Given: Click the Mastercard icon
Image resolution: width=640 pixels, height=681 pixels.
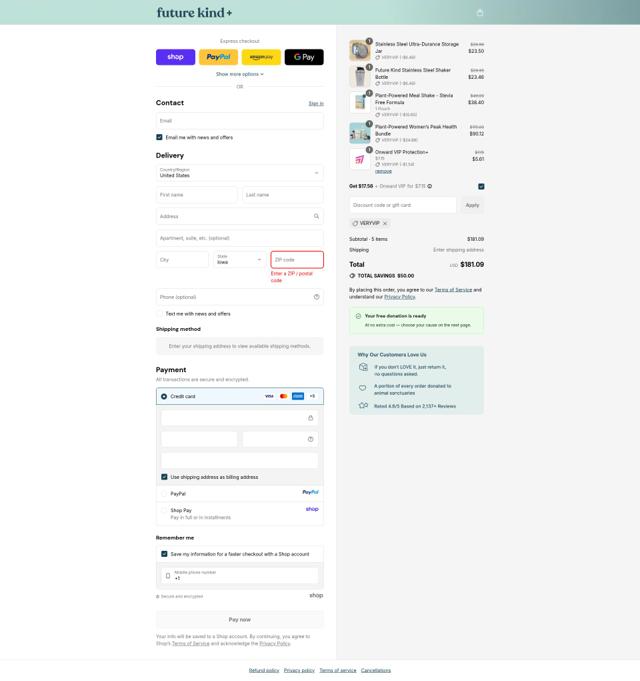Looking at the screenshot, I should coord(284,396).
